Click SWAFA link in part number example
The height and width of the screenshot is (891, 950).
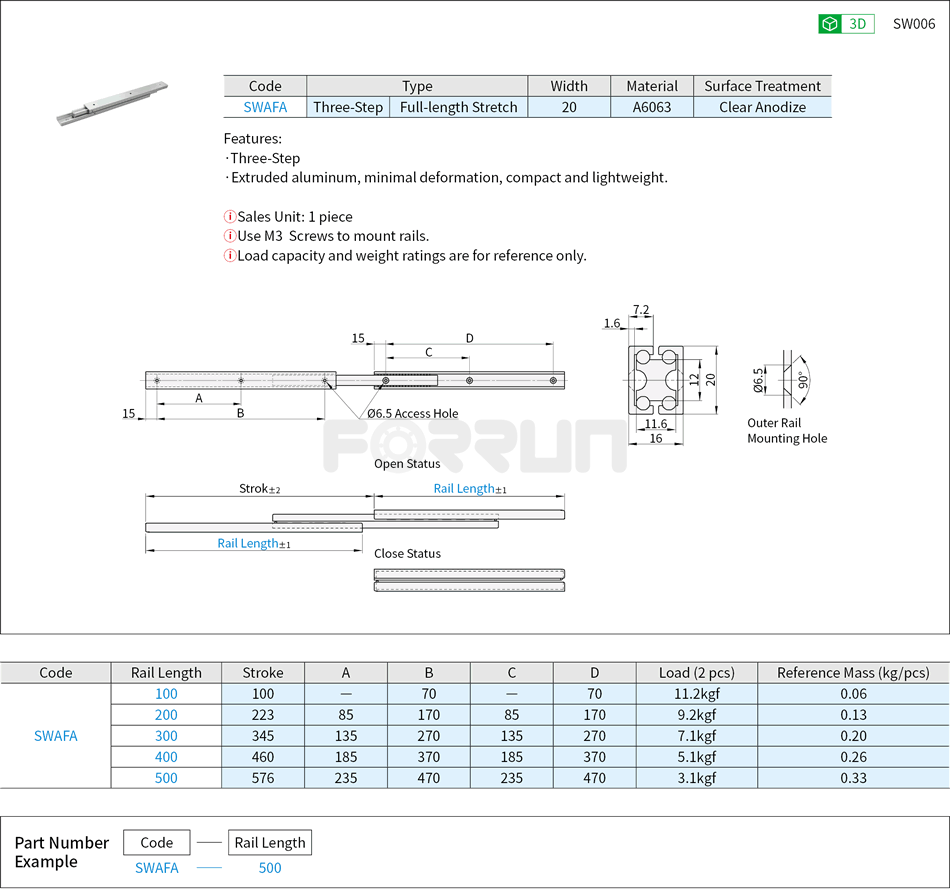pos(156,868)
